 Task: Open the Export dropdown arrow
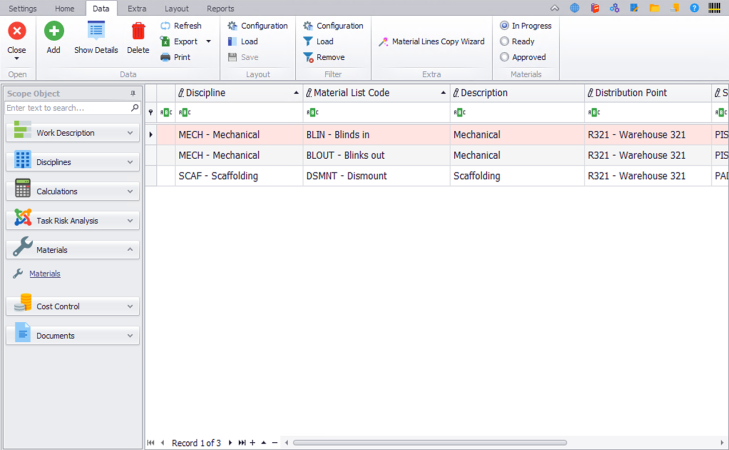click(208, 42)
